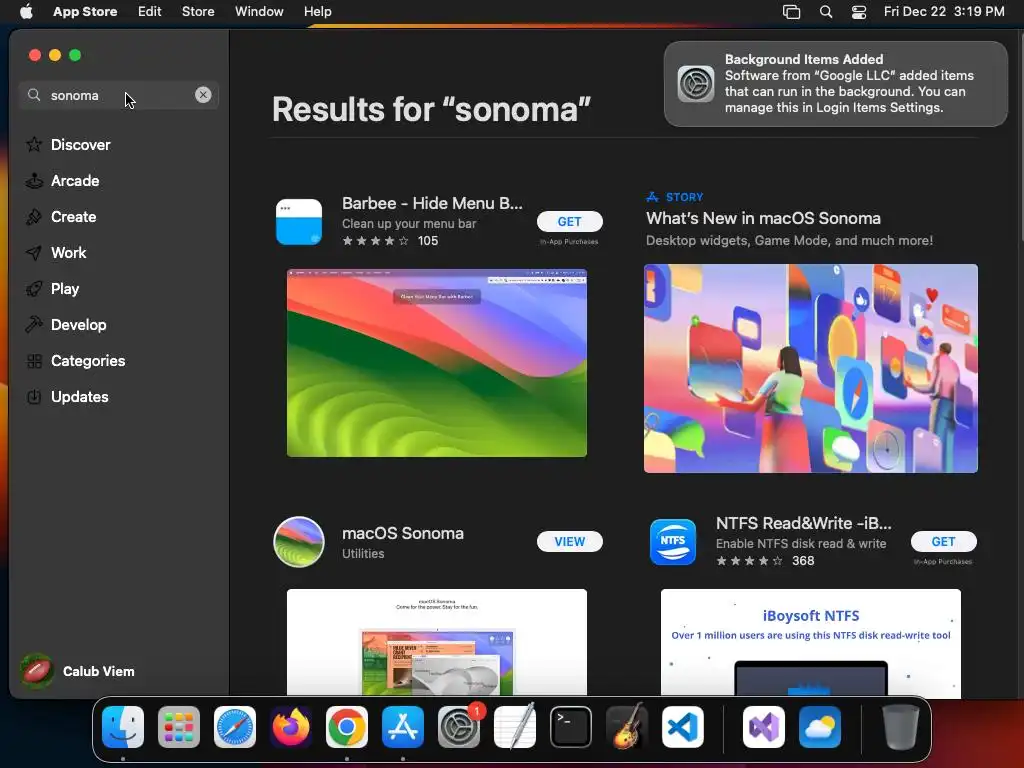Screen dimensions: 1024x768
Task: Get the NTFS Read&Write app
Action: point(944,541)
